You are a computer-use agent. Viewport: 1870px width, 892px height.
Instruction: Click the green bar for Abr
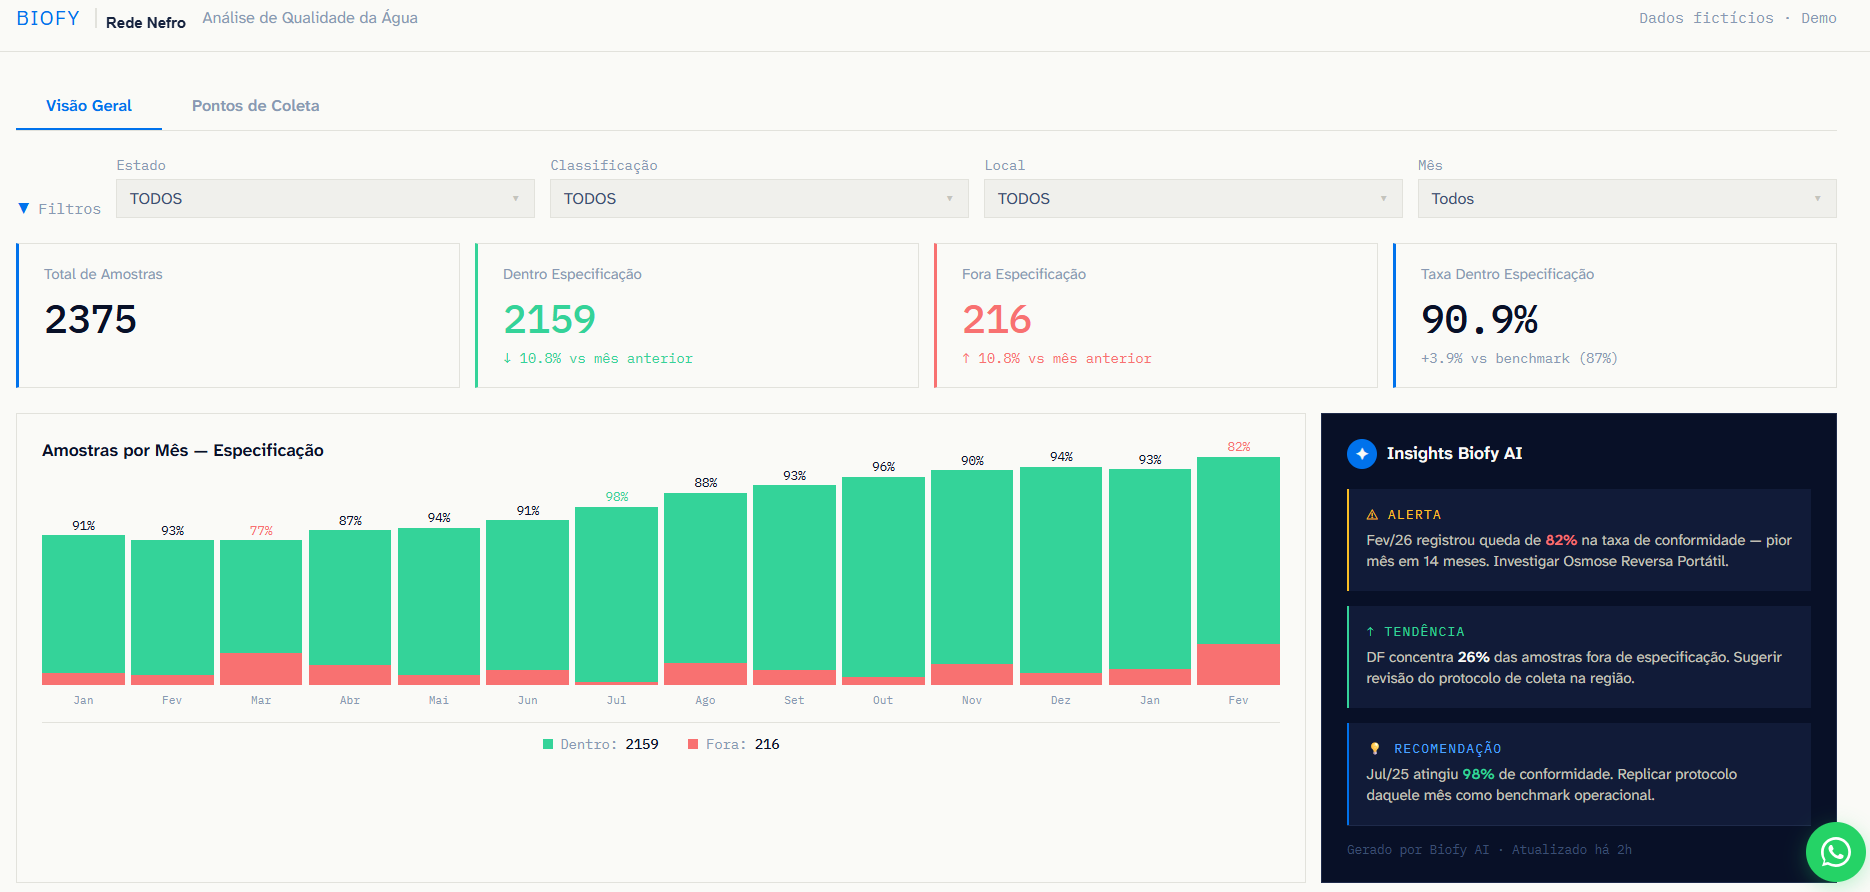[350, 598]
